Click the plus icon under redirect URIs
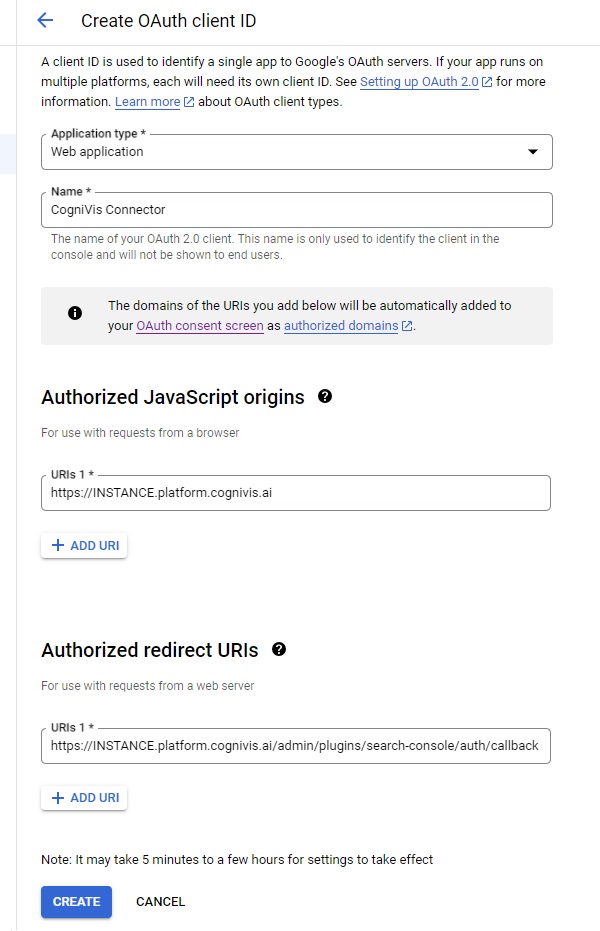 (58, 798)
